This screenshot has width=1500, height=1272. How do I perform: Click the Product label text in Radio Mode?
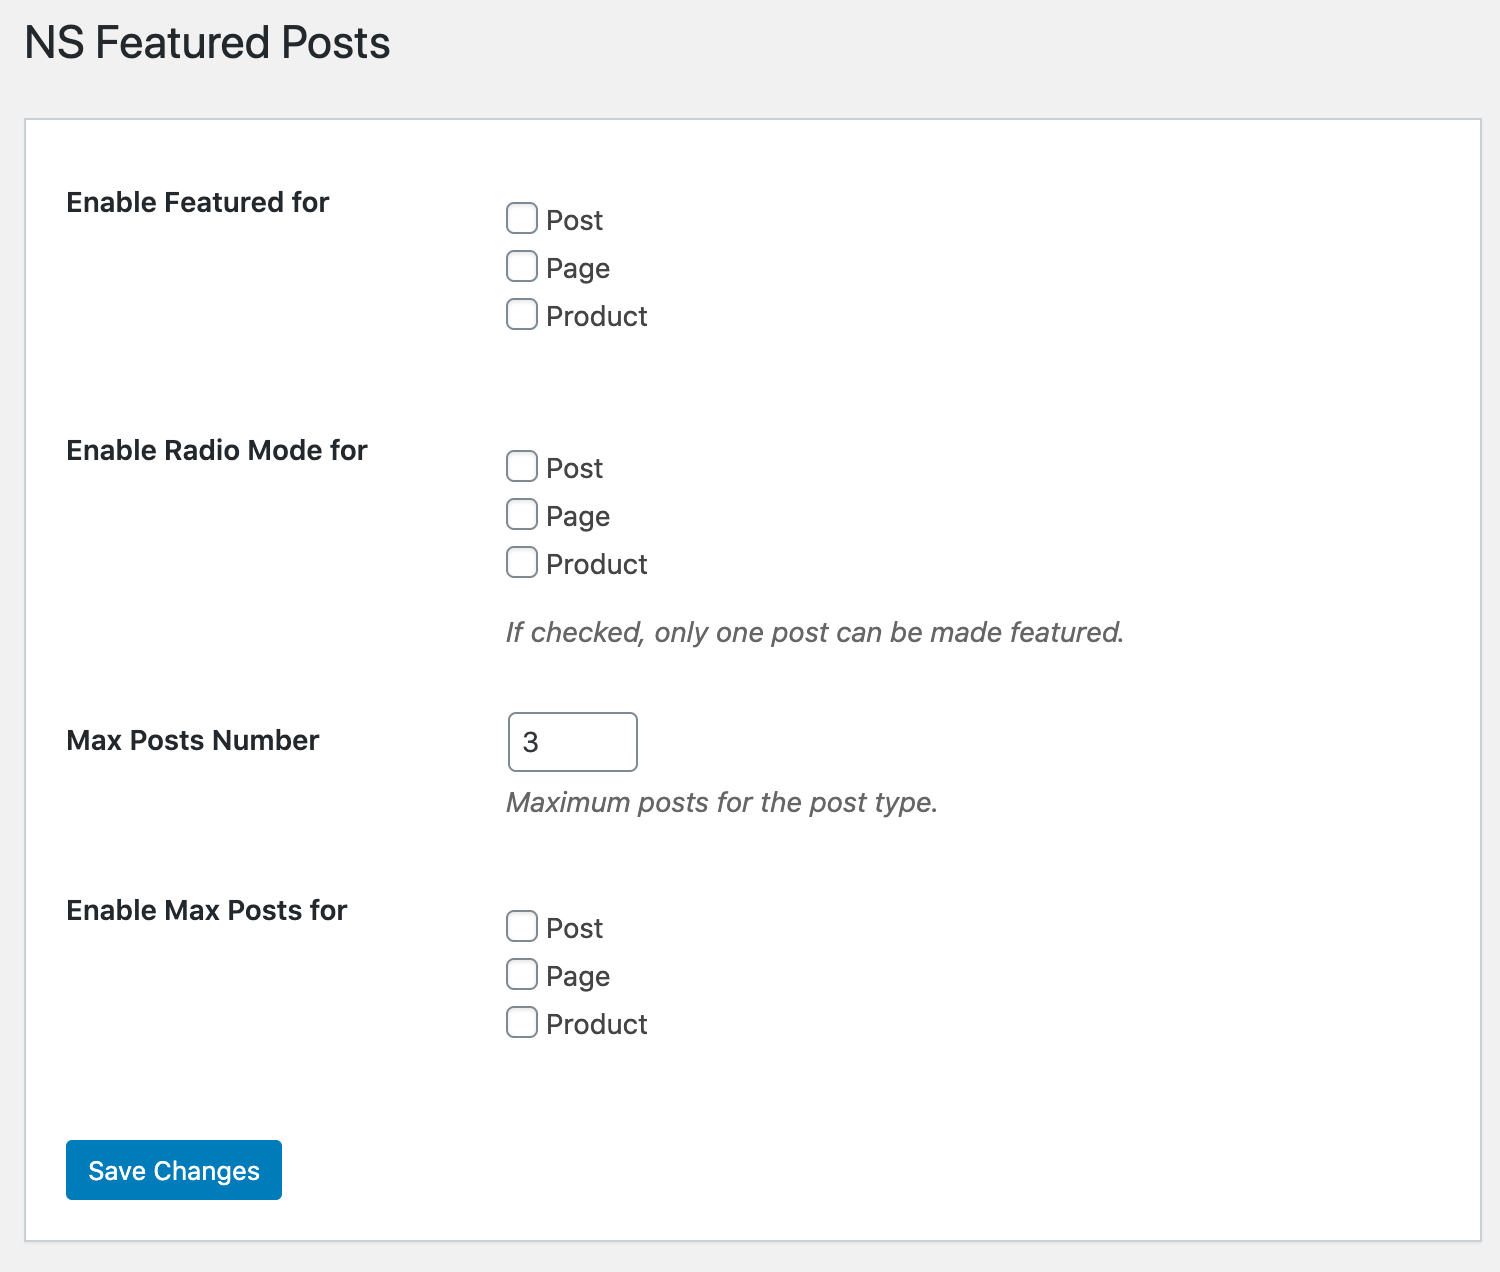596,564
